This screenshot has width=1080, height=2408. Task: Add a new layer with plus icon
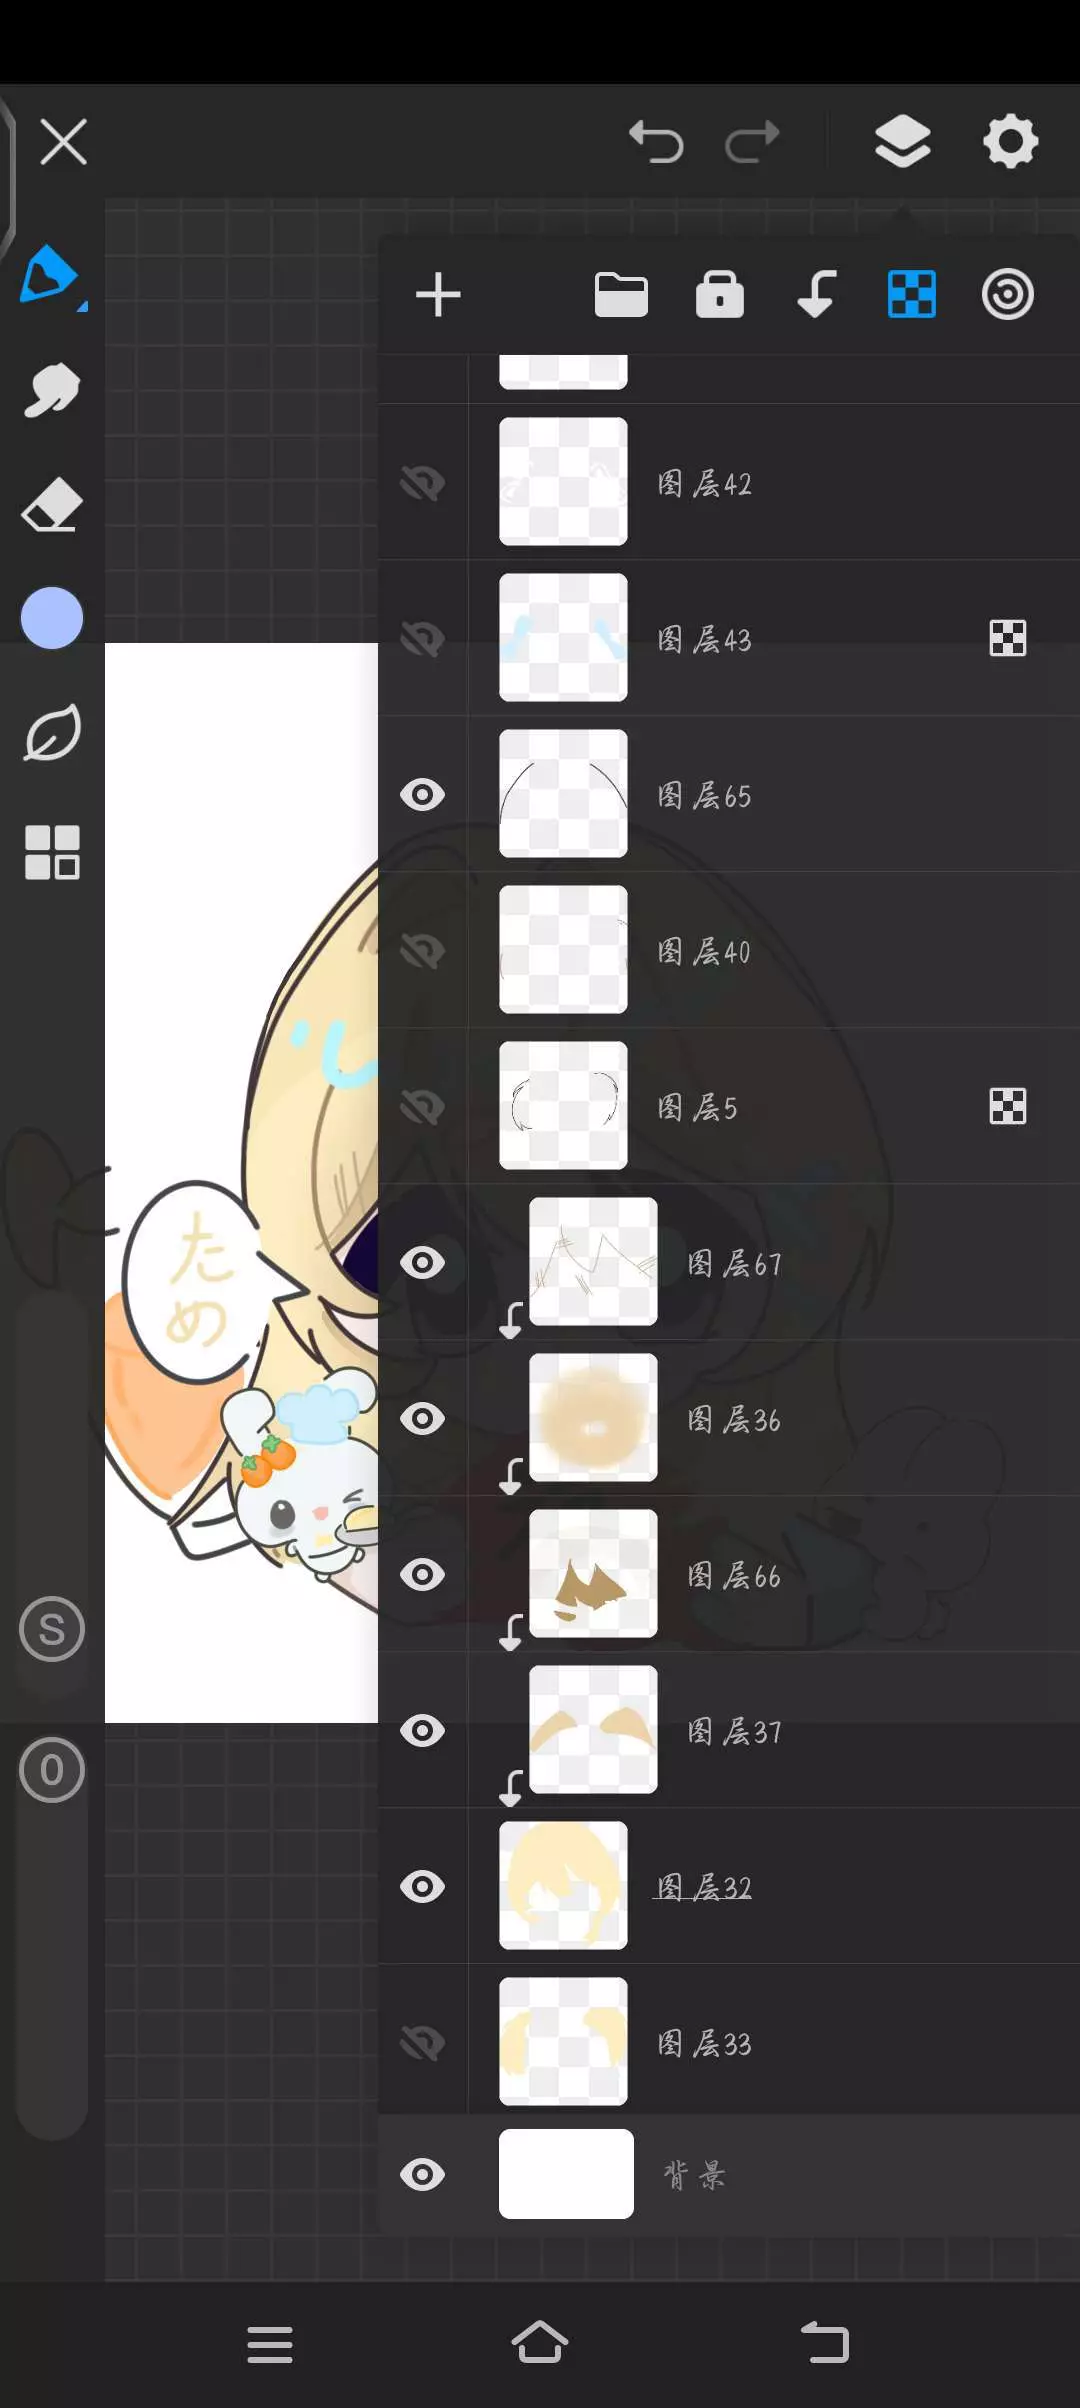(x=438, y=295)
